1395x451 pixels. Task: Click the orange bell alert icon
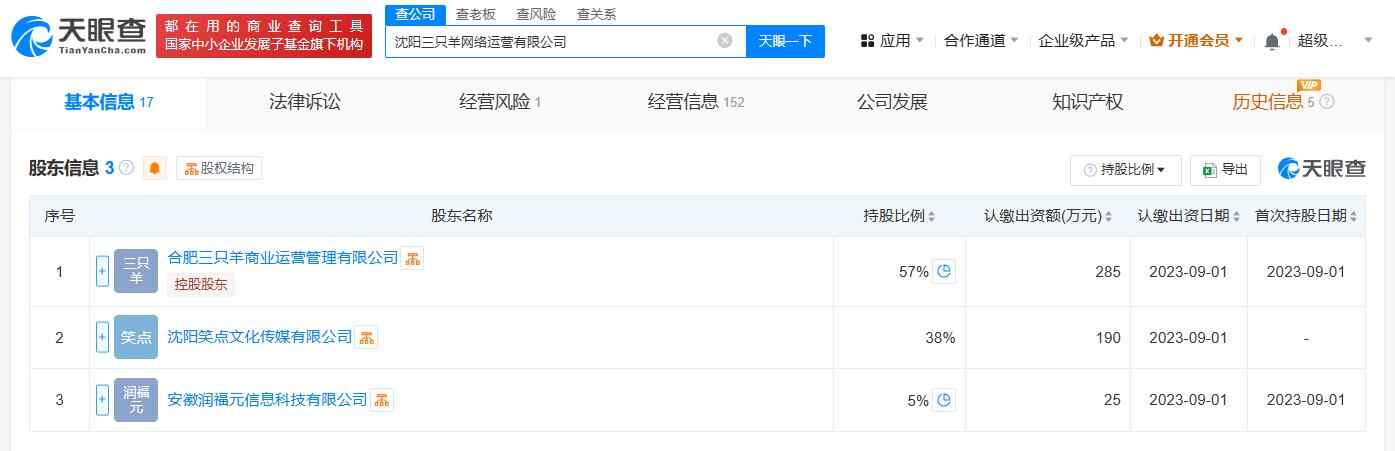[154, 168]
